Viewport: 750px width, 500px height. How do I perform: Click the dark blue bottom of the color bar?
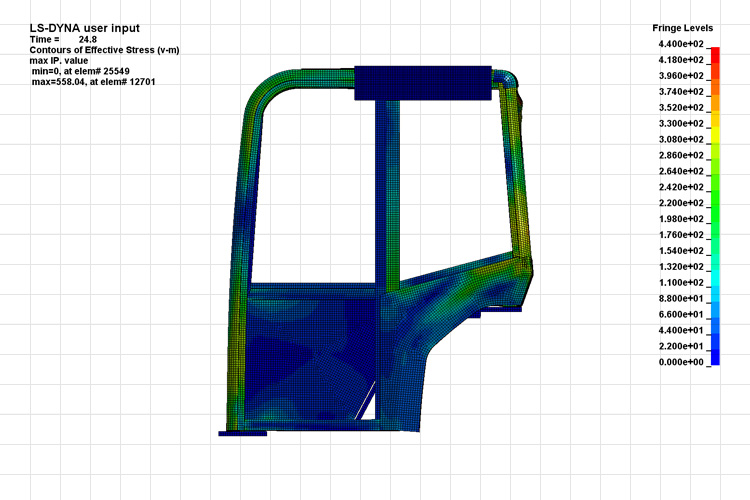[x=715, y=357]
